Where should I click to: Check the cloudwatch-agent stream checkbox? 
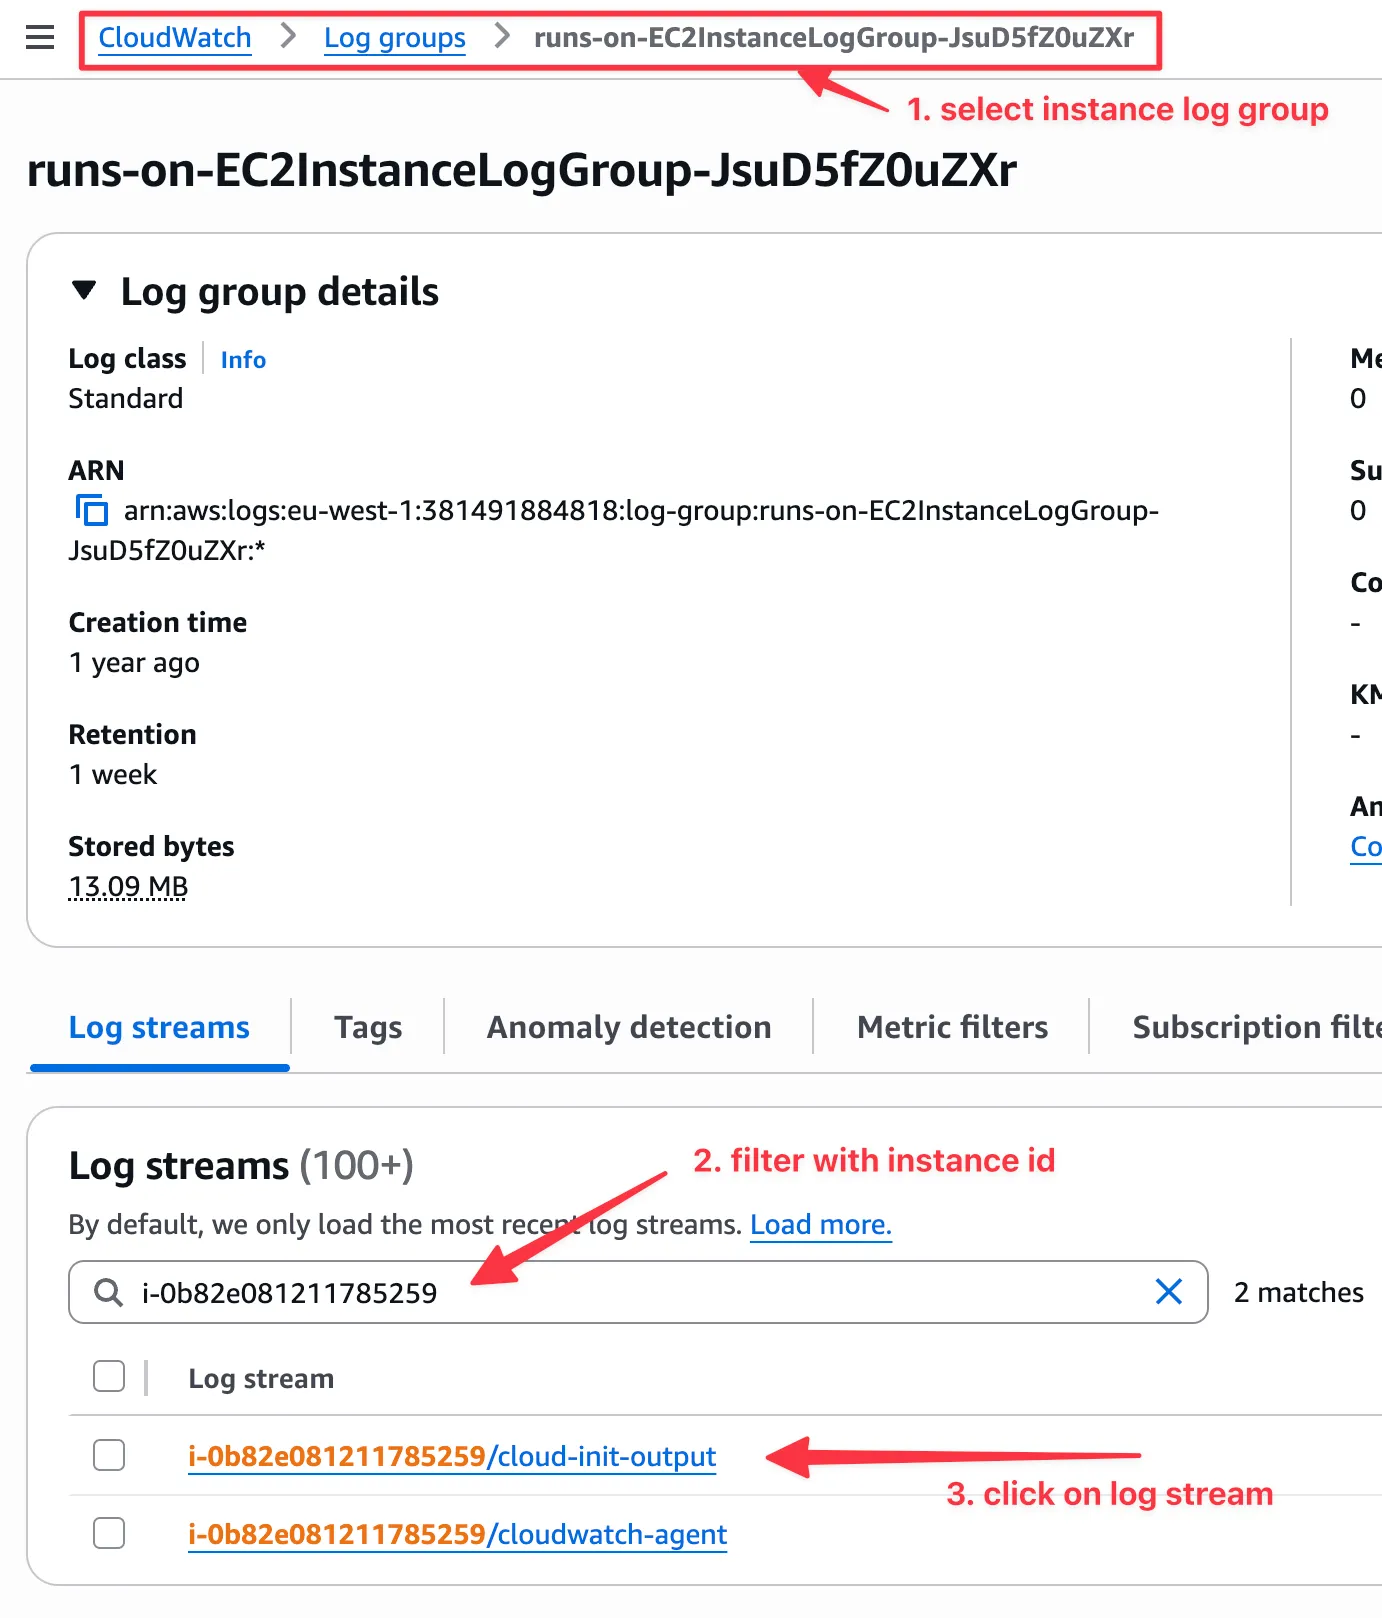109,1533
